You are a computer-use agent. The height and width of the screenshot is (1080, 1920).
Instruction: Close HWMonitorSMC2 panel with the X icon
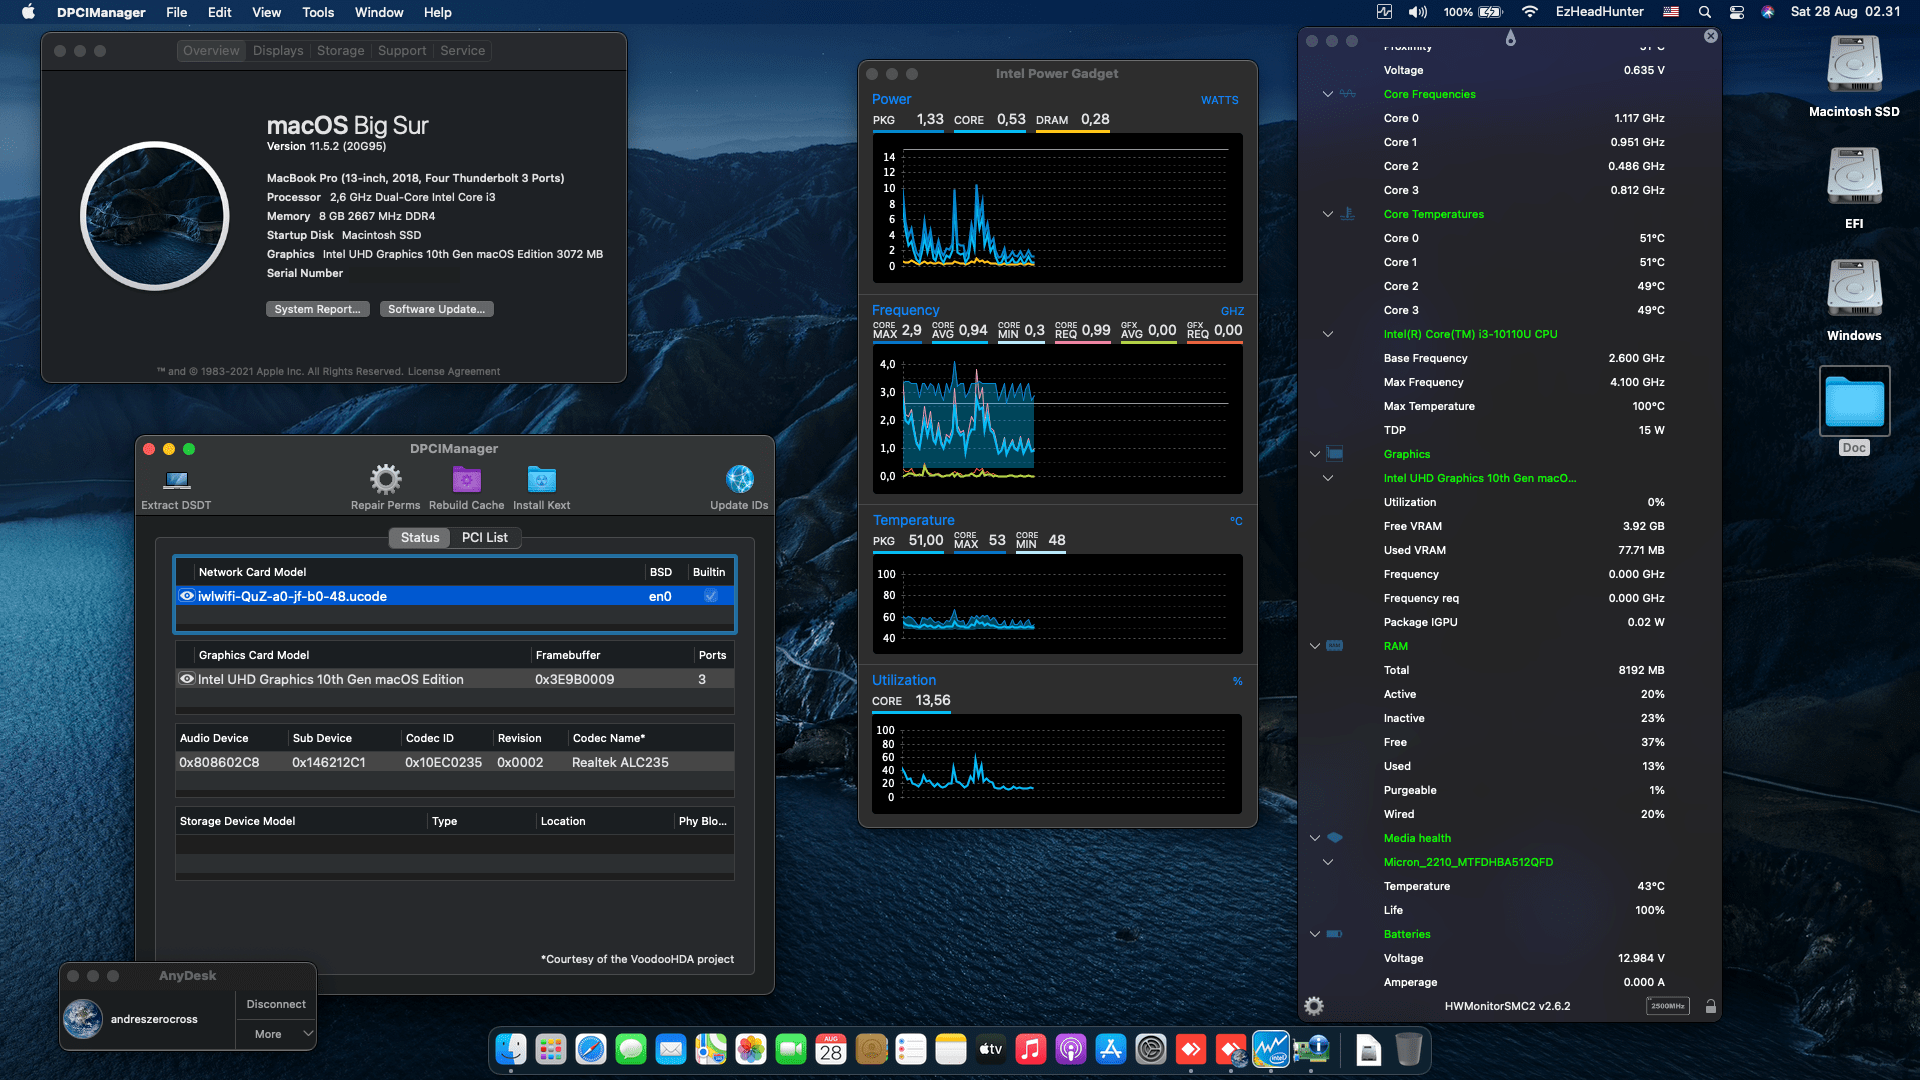tap(1710, 36)
